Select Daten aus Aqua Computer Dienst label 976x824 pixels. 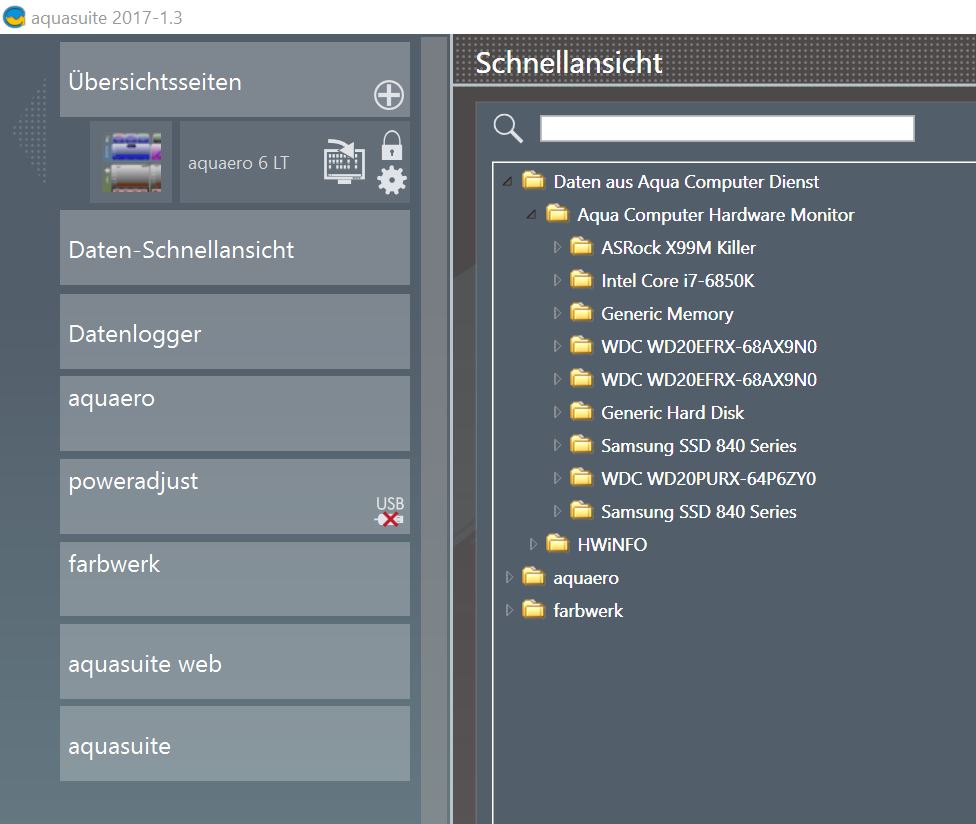(687, 182)
